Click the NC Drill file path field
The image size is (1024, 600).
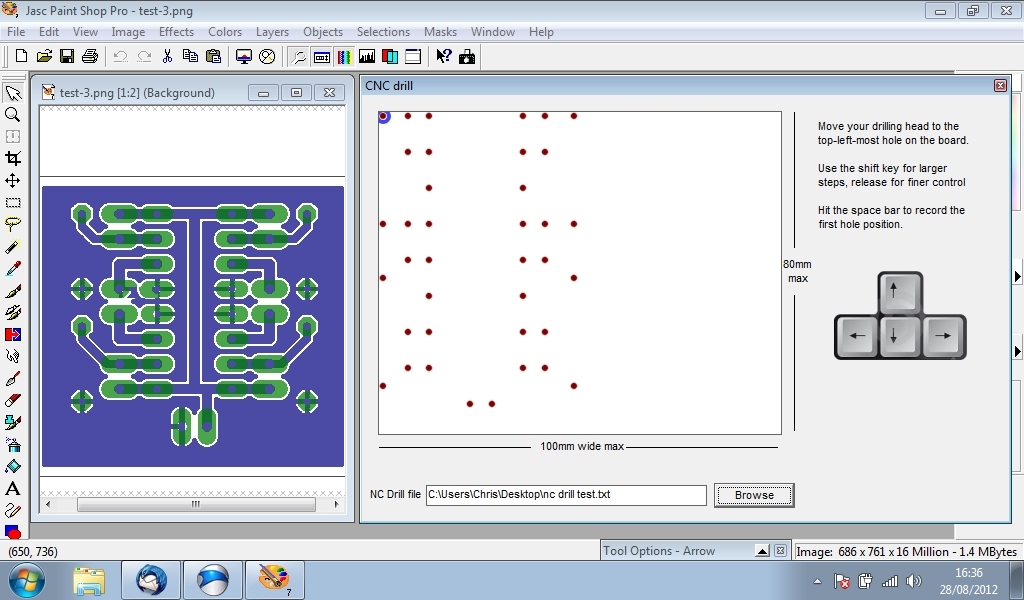click(x=565, y=494)
